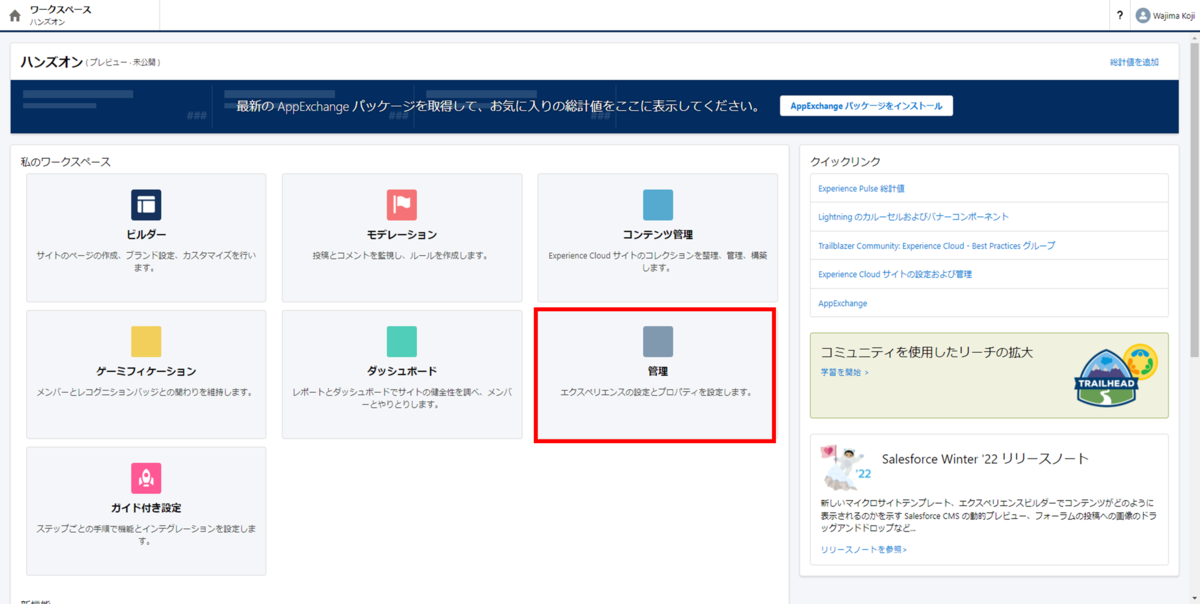Open the ワークスペース switcher menu
1200x604 pixels.
[x=61, y=15]
